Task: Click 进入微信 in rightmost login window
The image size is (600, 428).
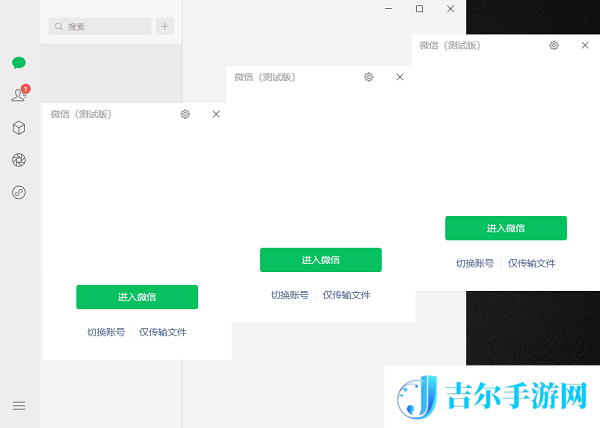Action: (x=506, y=228)
